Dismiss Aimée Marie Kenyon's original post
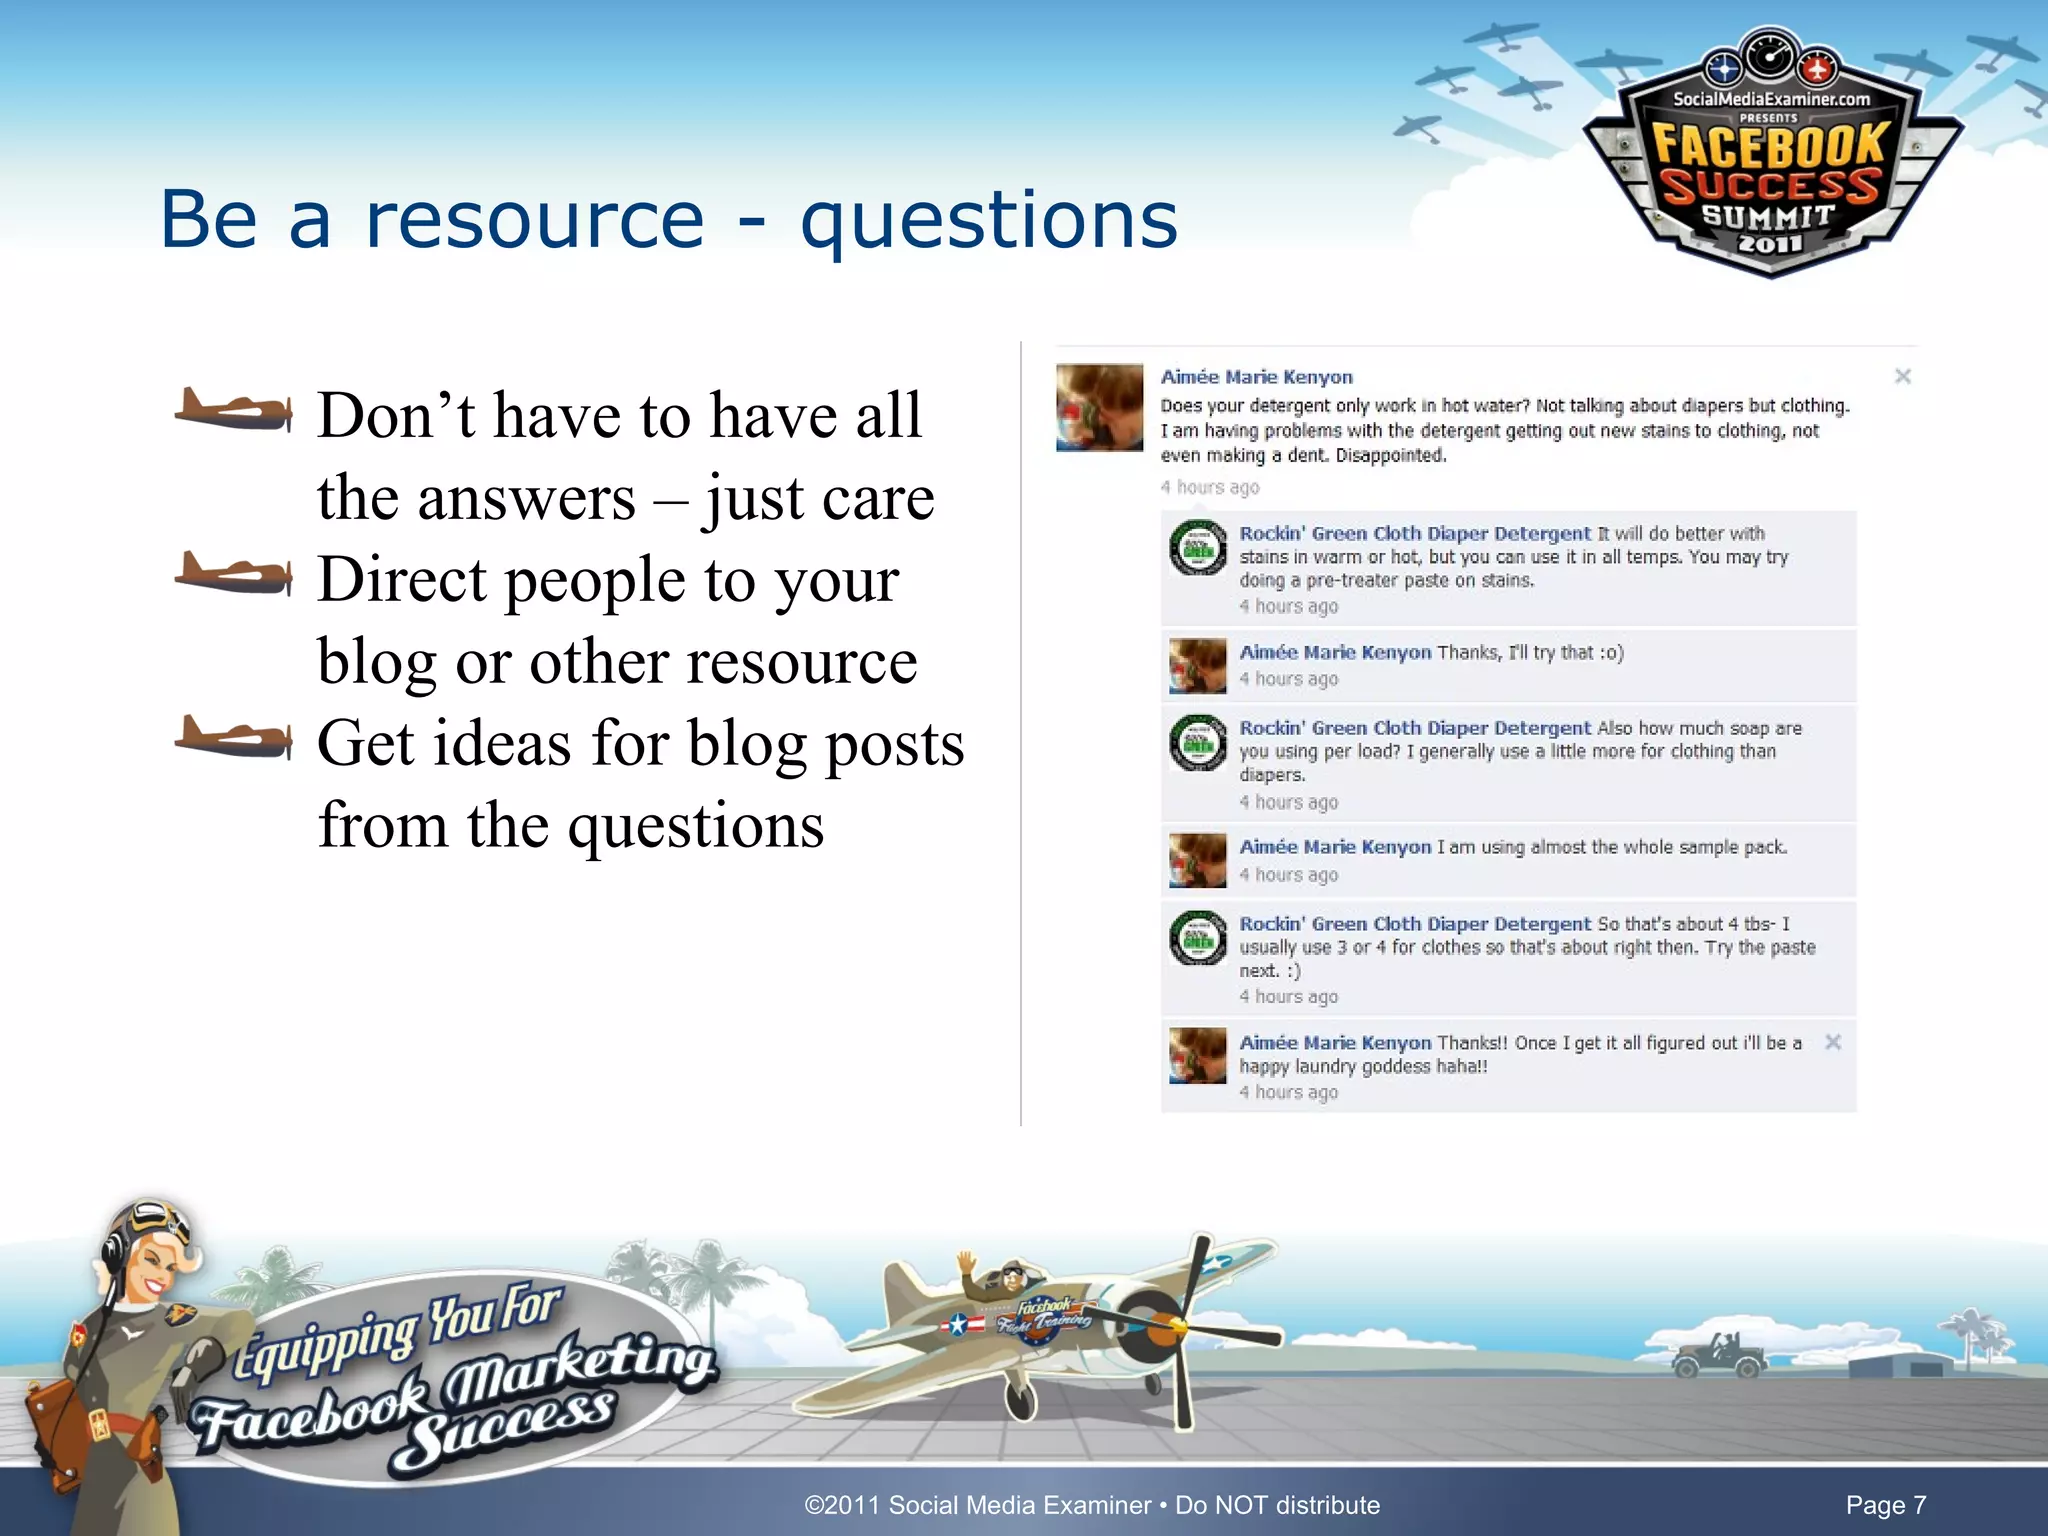The width and height of the screenshot is (2048, 1536). tap(1903, 376)
